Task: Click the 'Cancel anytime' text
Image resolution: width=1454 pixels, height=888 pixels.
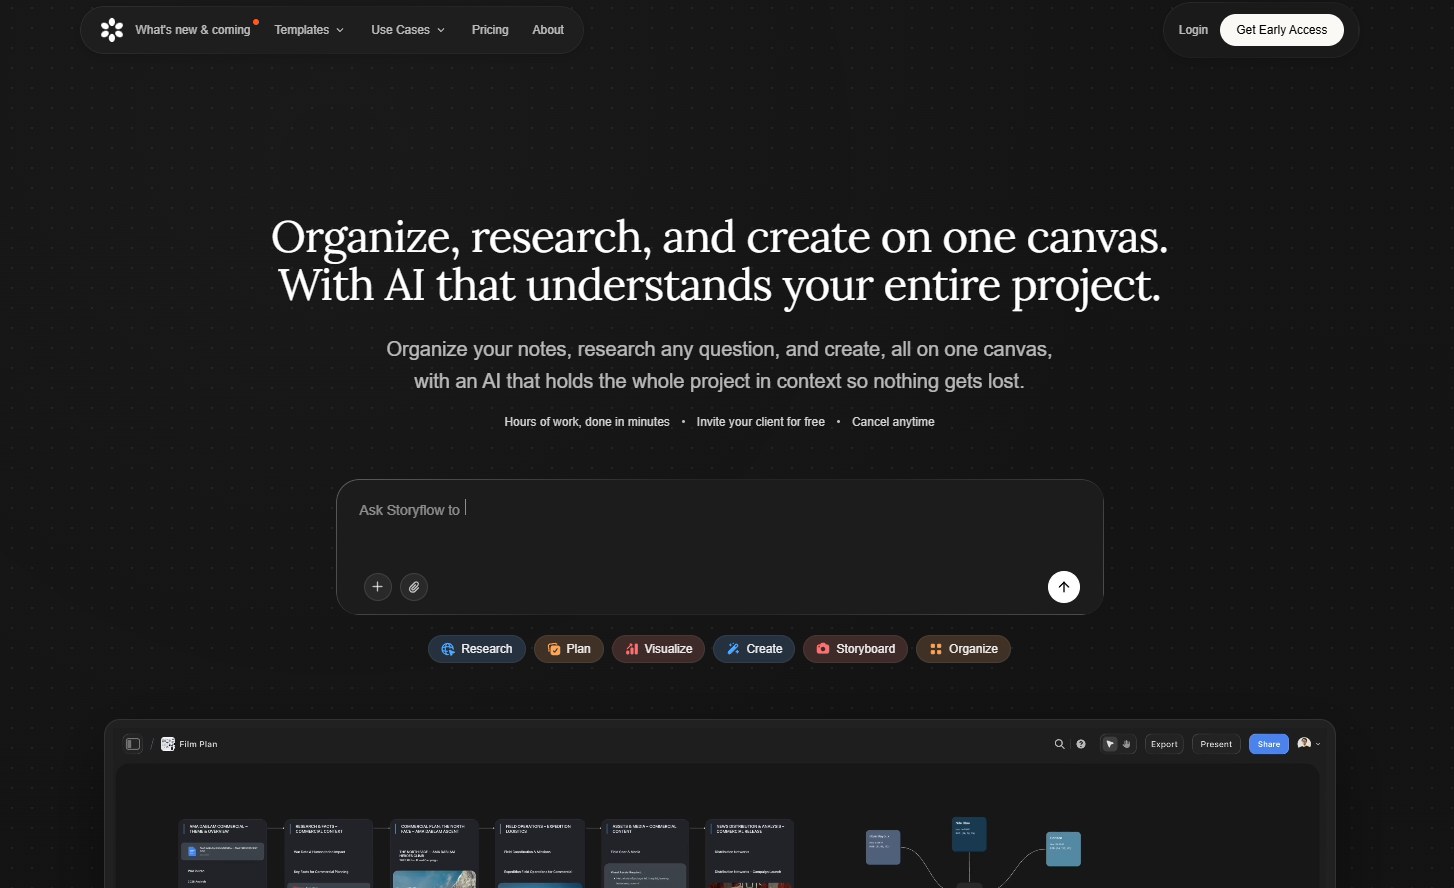Action: (893, 422)
